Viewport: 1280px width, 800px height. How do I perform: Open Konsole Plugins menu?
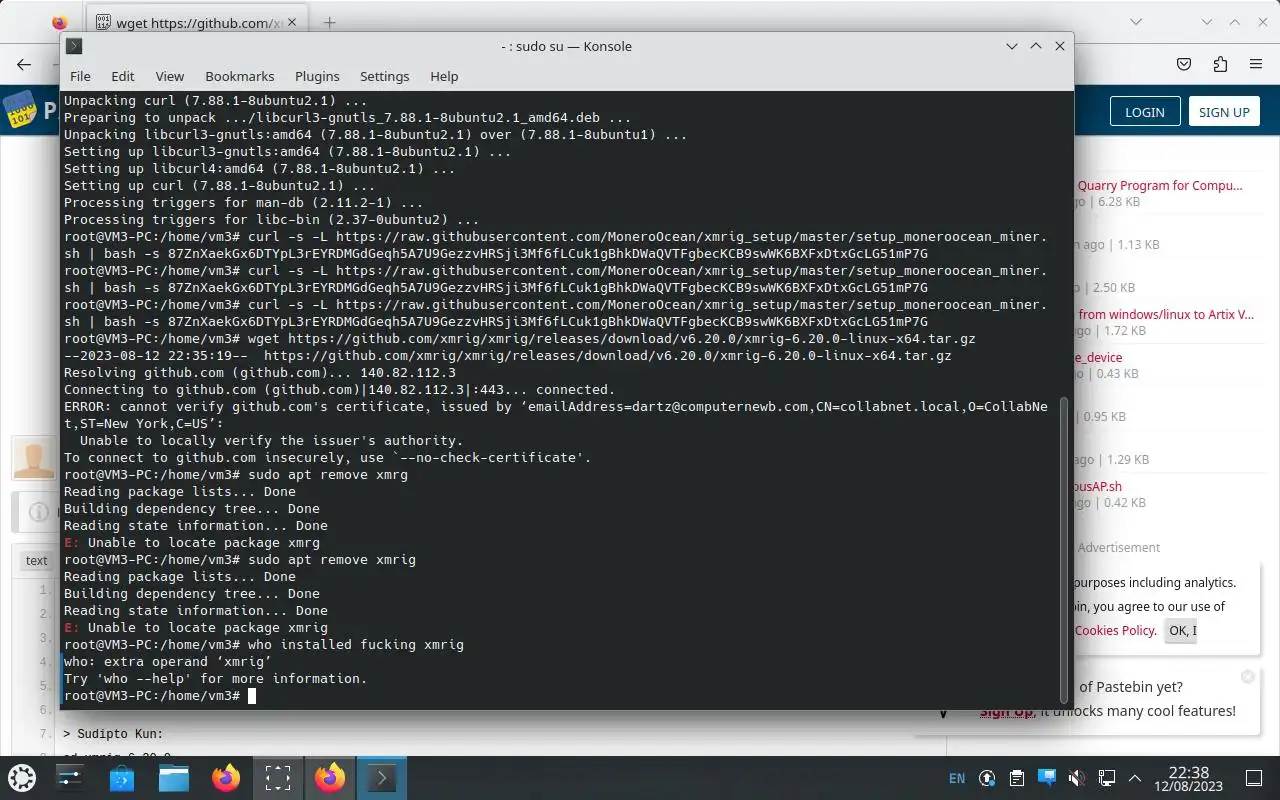click(317, 76)
